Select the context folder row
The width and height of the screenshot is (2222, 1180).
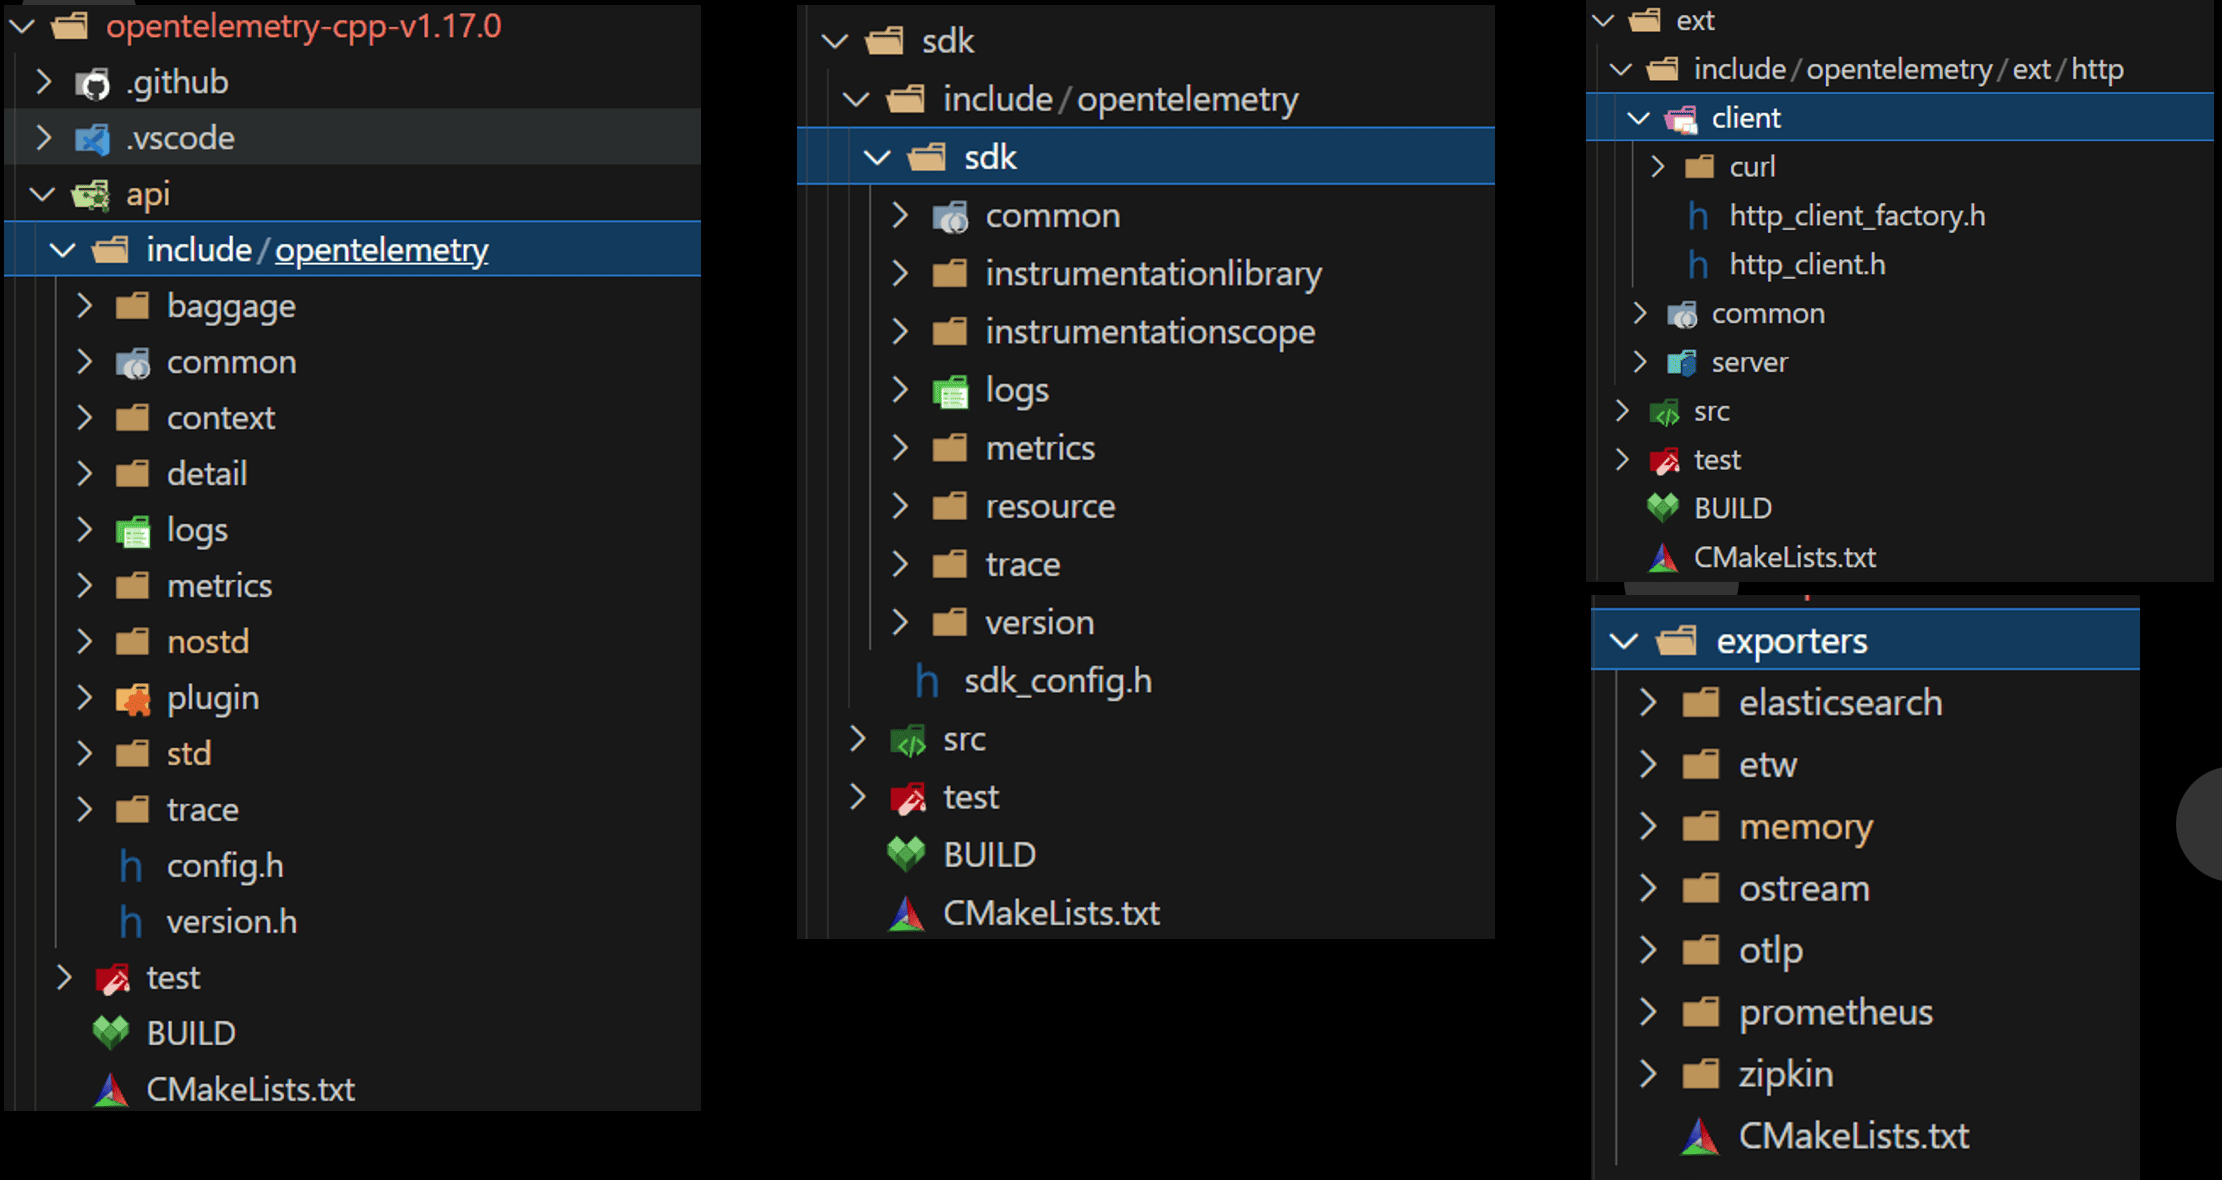coord(354,418)
